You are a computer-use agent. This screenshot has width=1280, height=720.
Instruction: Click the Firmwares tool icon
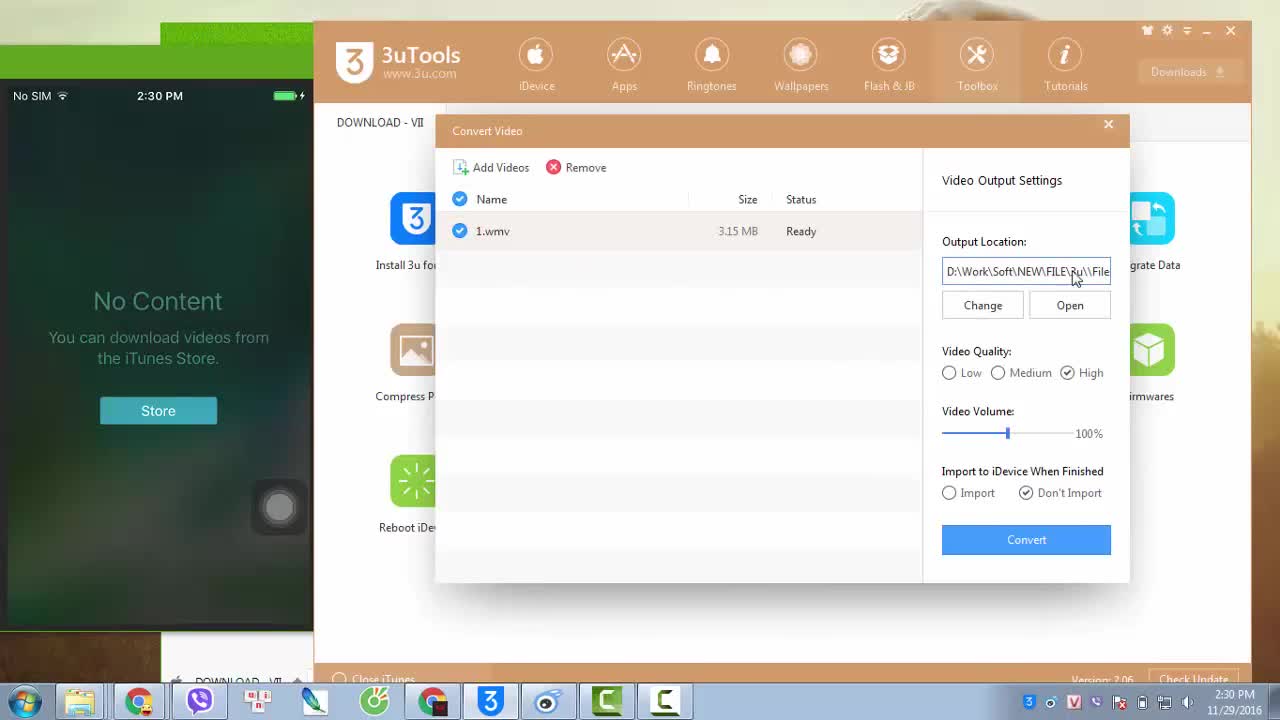pyautogui.click(x=1151, y=350)
